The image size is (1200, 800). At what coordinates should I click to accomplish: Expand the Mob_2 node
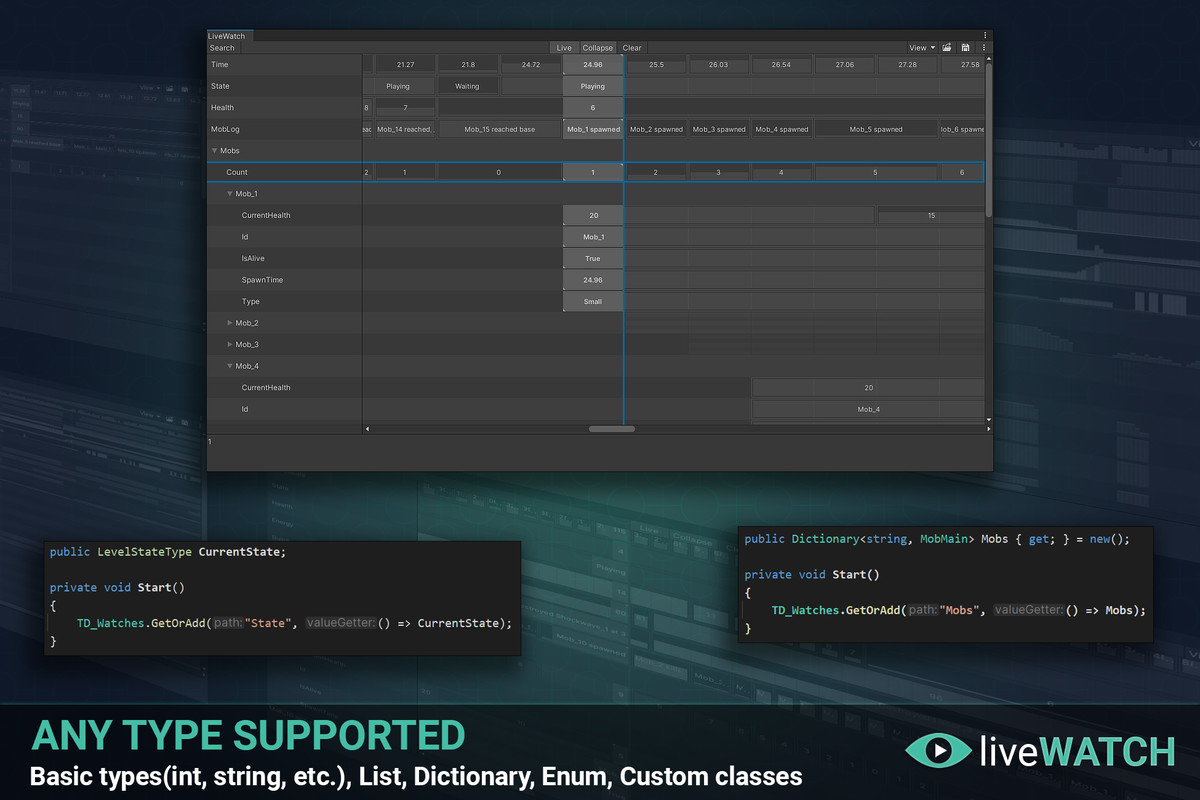point(230,323)
